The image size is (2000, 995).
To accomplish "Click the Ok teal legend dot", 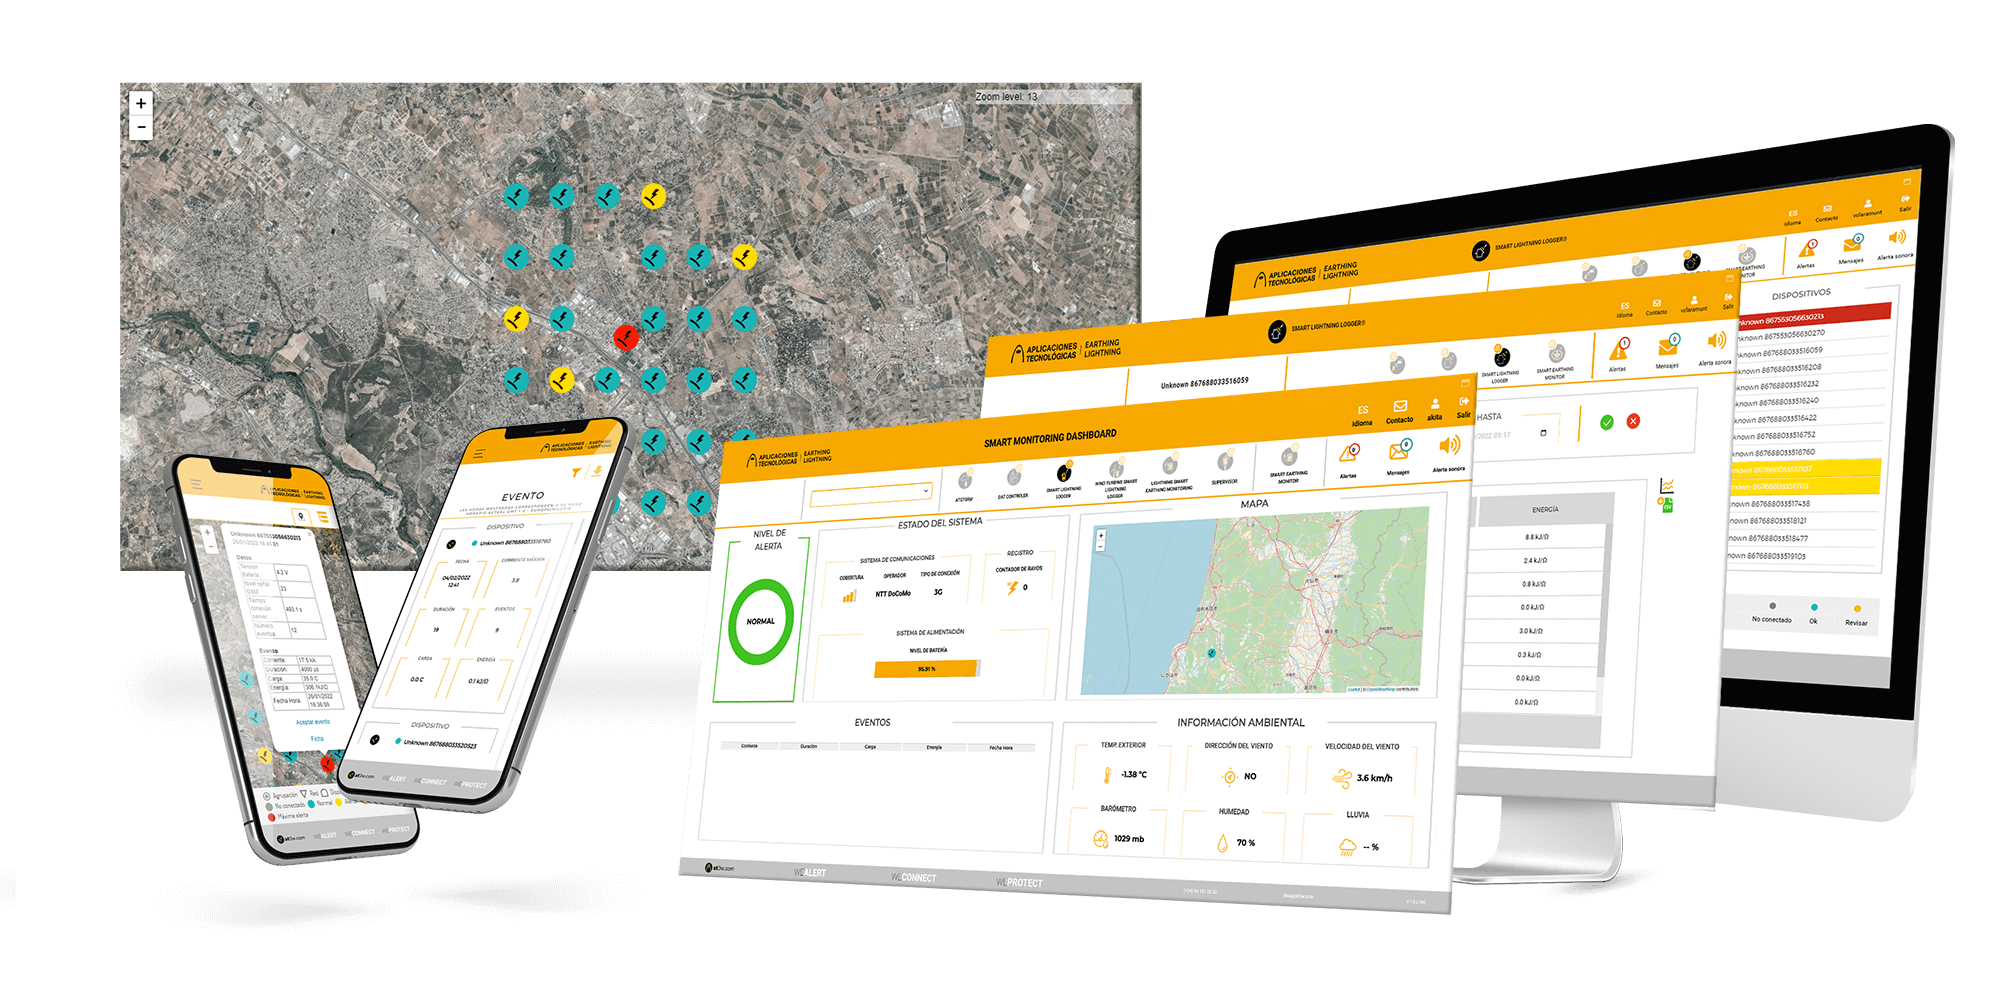I will point(1814,606).
